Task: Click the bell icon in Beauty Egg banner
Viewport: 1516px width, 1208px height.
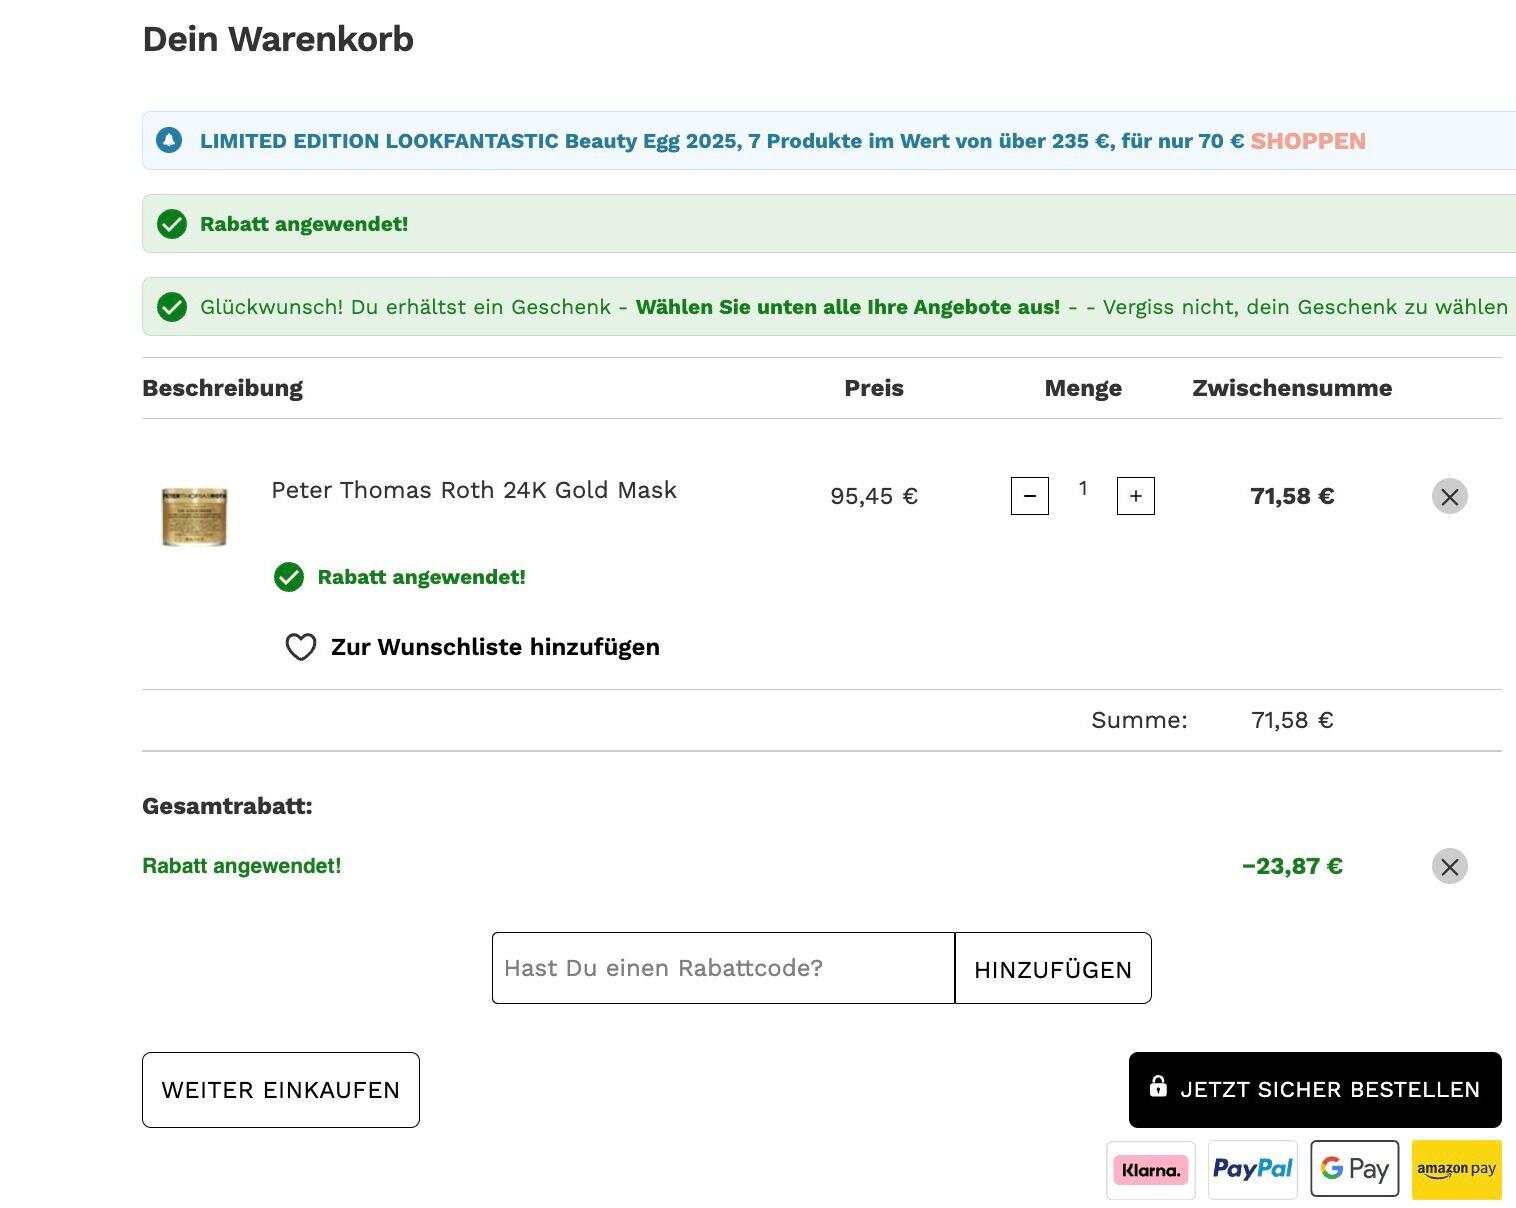Action: pyautogui.click(x=169, y=140)
